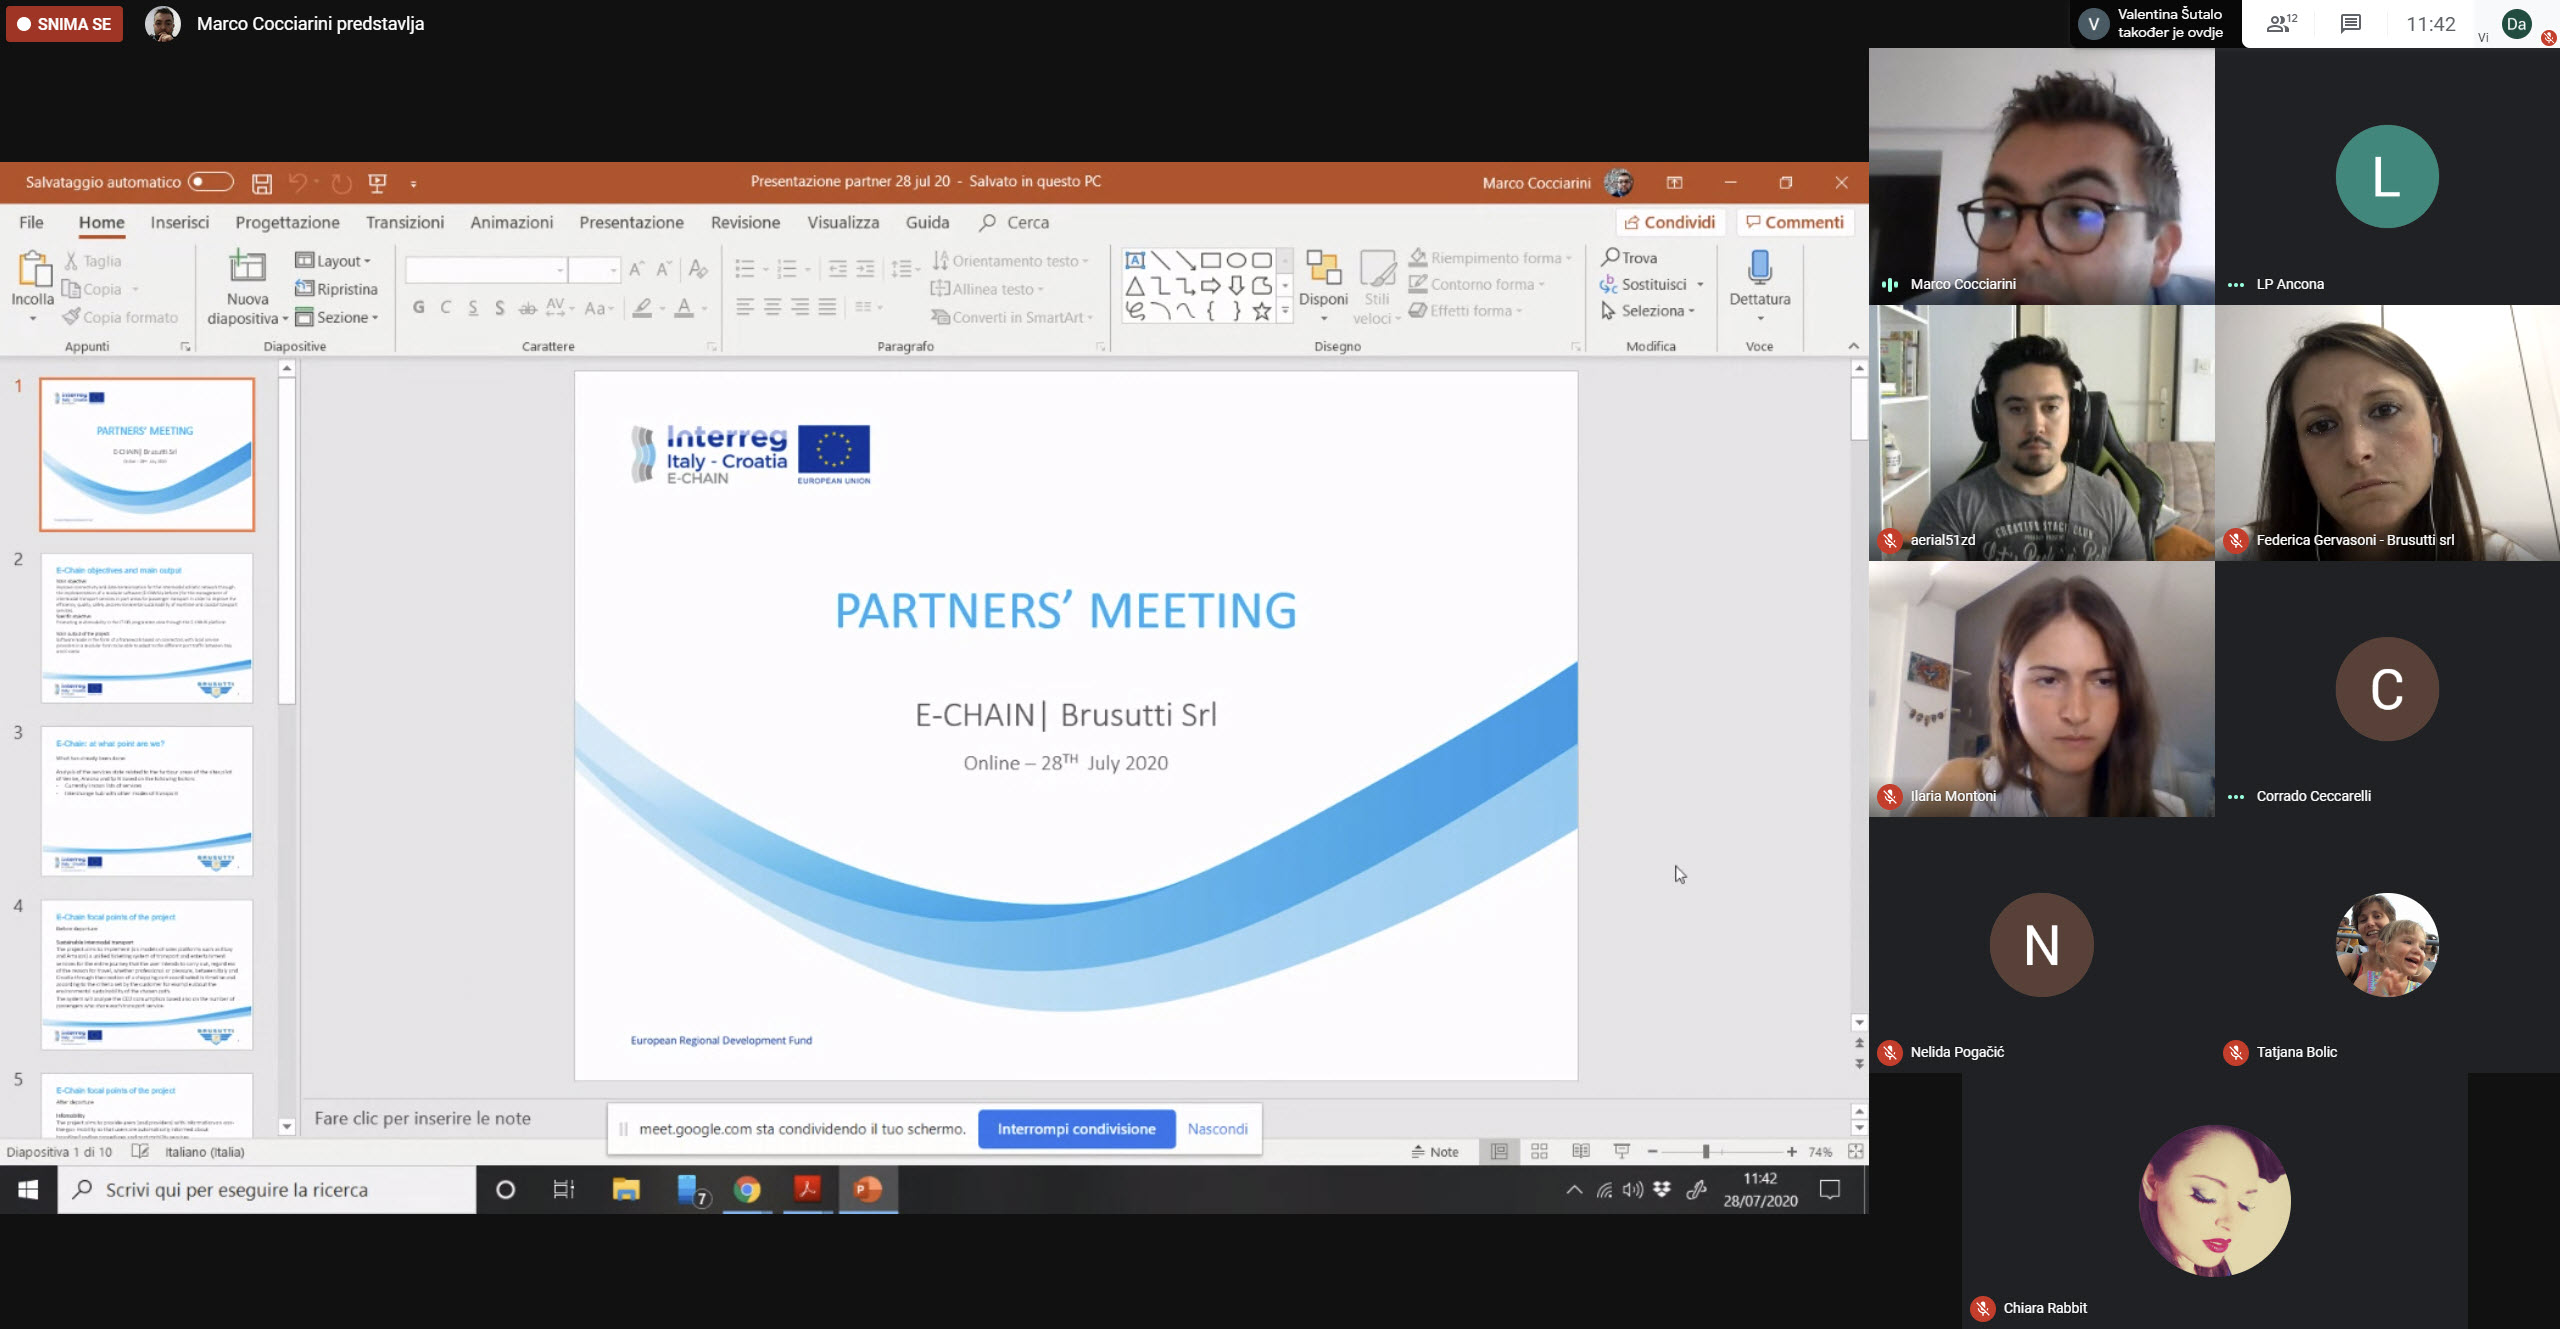Fit slide to window icon
The image size is (2560, 1329).
(x=1856, y=1152)
